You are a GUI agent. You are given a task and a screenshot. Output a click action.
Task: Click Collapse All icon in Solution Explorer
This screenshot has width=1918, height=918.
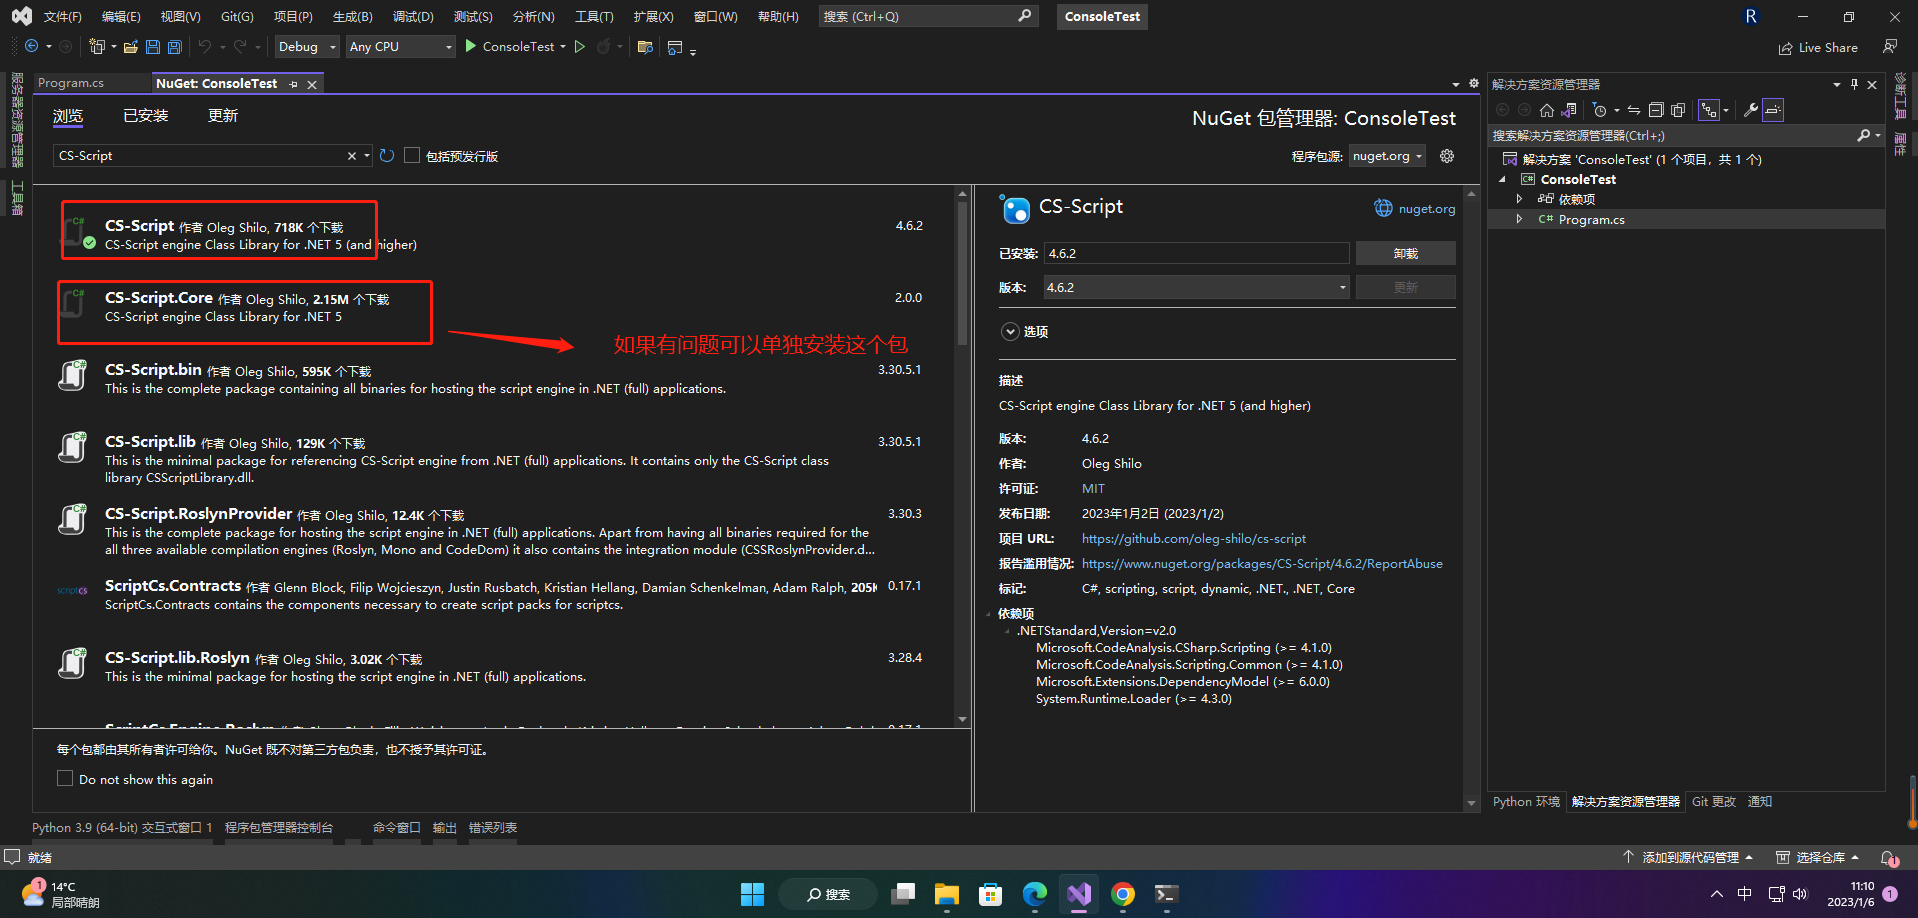(x=1656, y=110)
